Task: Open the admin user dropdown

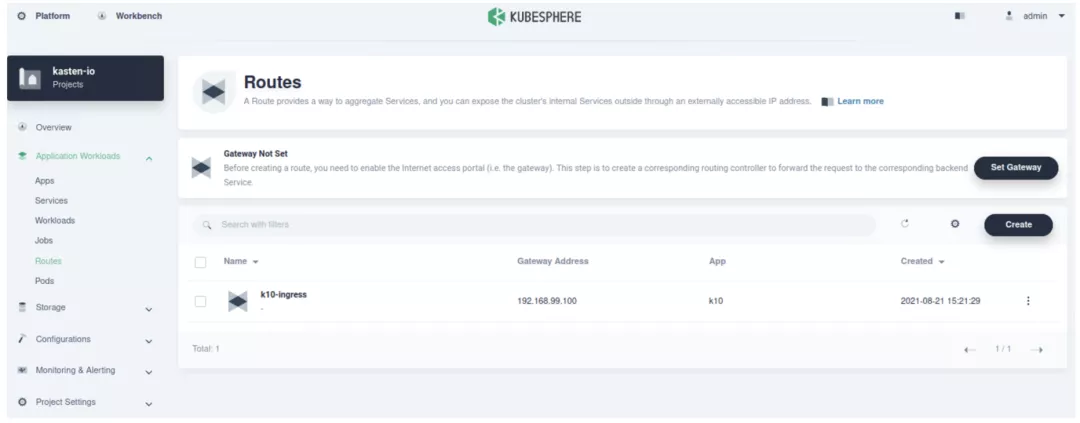Action: point(1036,16)
